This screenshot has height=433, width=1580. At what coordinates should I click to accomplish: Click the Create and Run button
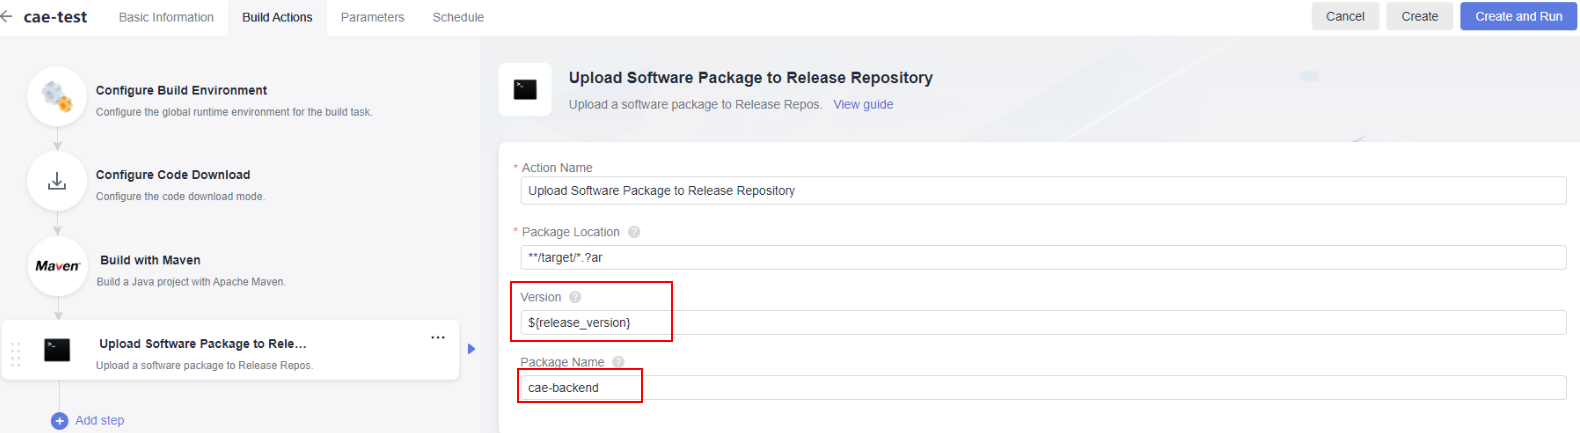[1518, 16]
